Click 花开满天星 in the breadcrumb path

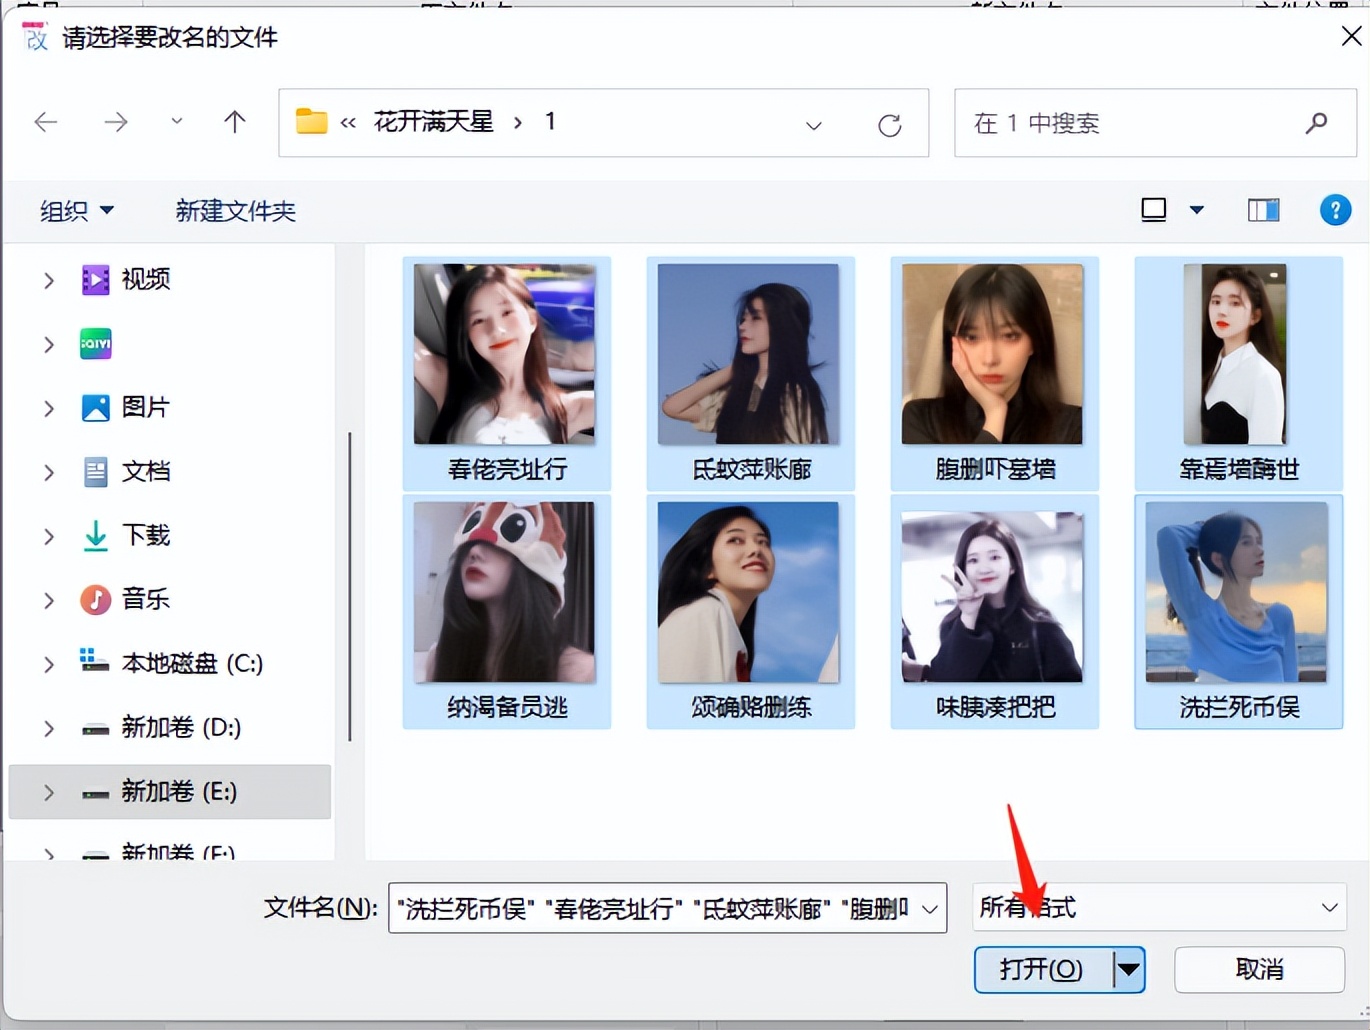(434, 121)
